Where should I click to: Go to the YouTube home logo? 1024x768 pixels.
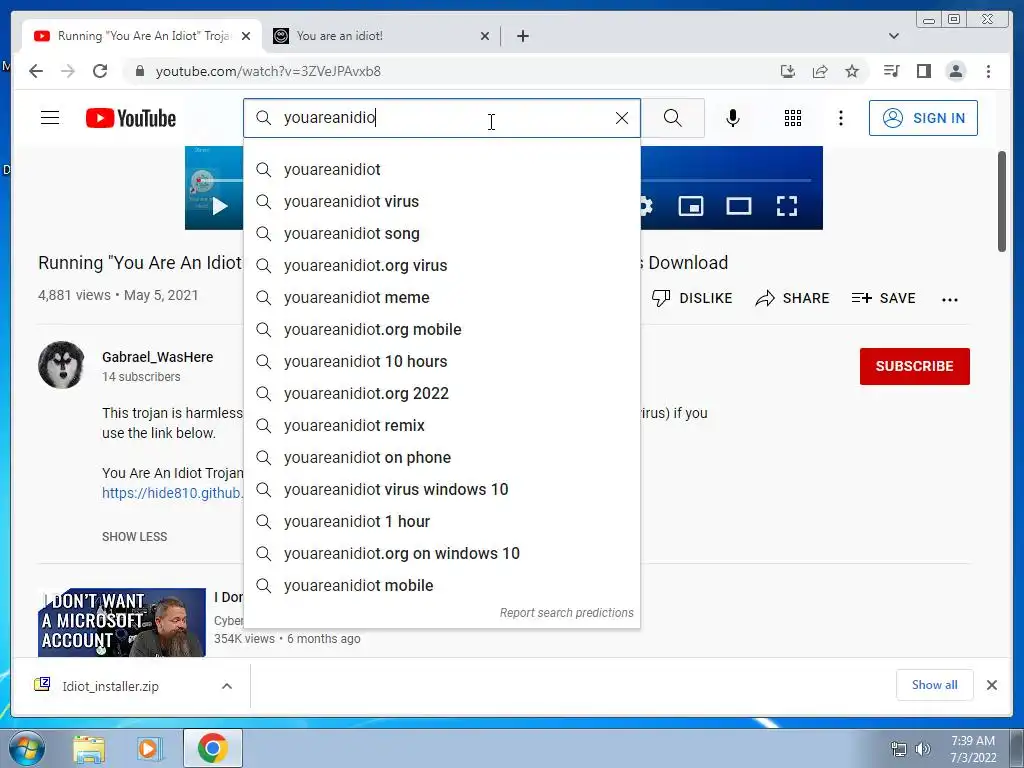click(x=131, y=118)
